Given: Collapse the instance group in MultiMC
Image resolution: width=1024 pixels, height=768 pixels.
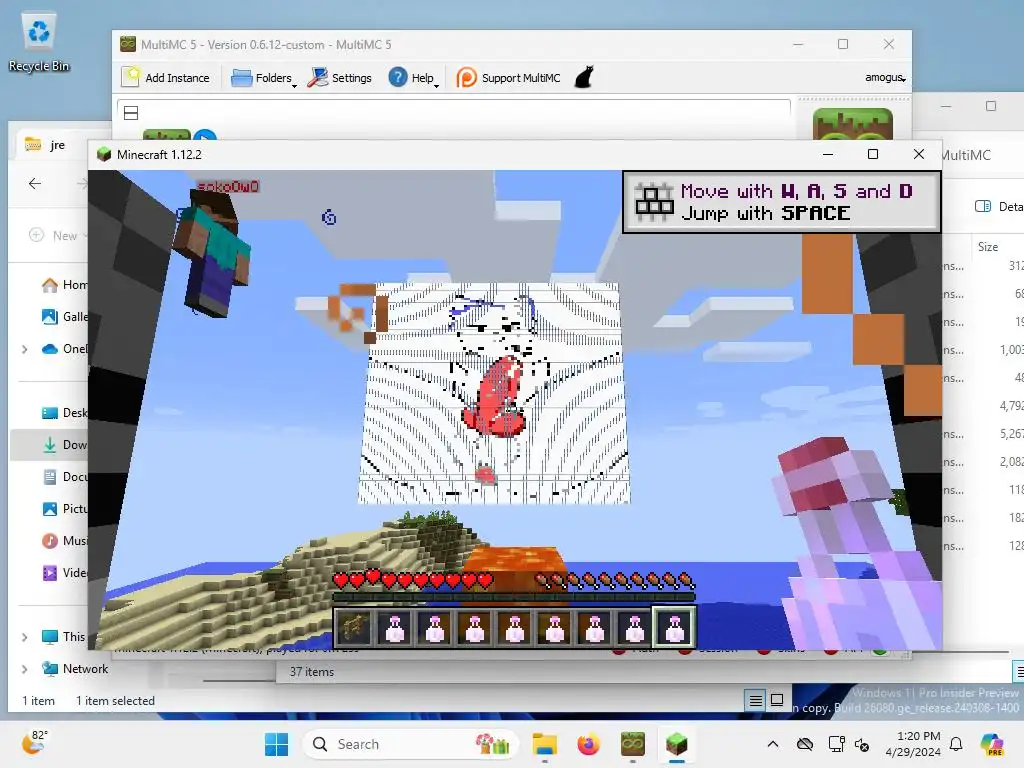Looking at the screenshot, I should coord(131,113).
